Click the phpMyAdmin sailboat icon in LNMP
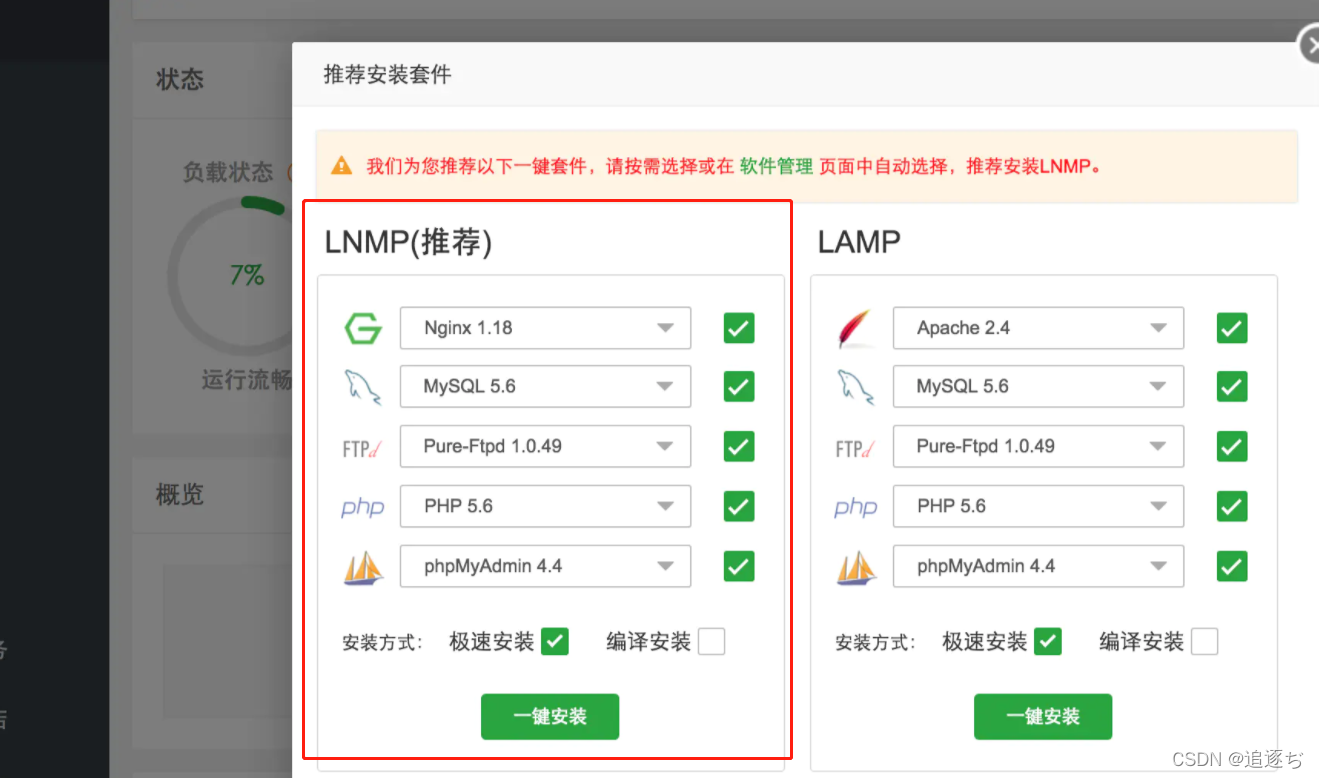 tap(362, 566)
